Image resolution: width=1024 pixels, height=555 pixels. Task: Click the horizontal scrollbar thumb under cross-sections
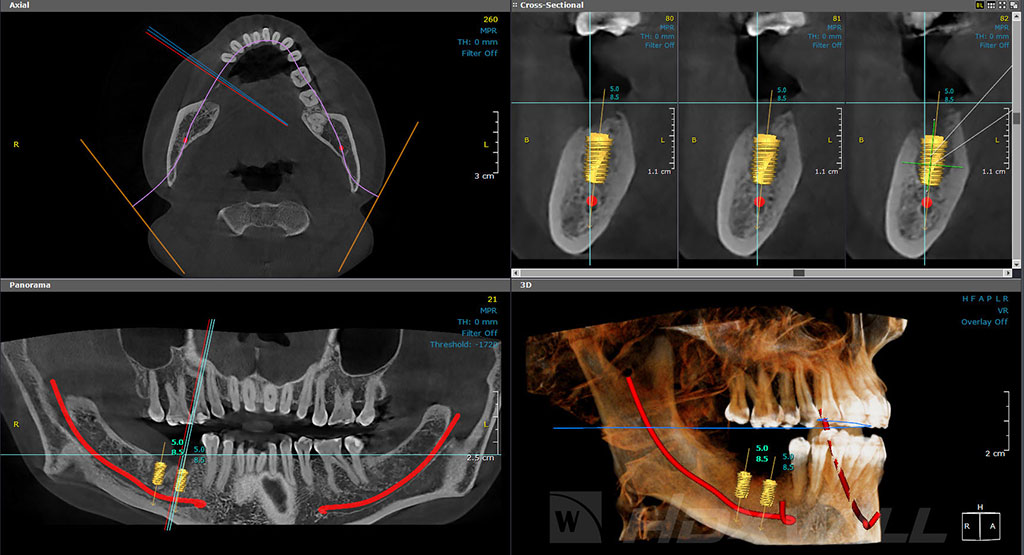click(799, 272)
